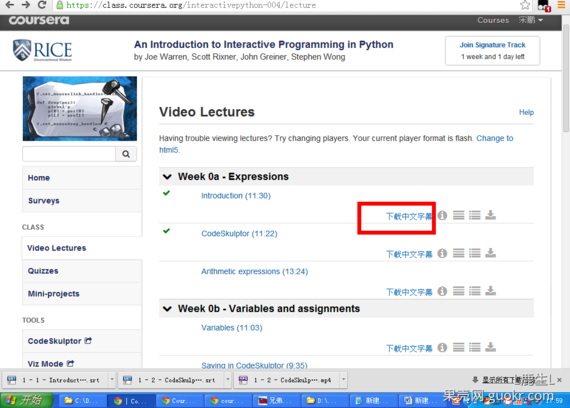
Task: Click the Courses link in header
Action: point(493,20)
